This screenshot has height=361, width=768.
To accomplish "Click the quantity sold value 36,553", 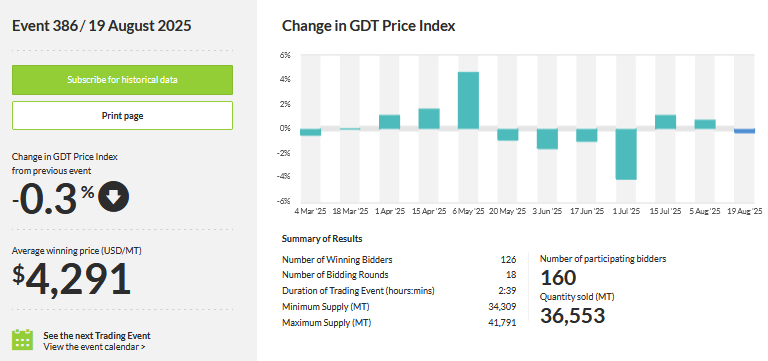I will tap(573, 316).
